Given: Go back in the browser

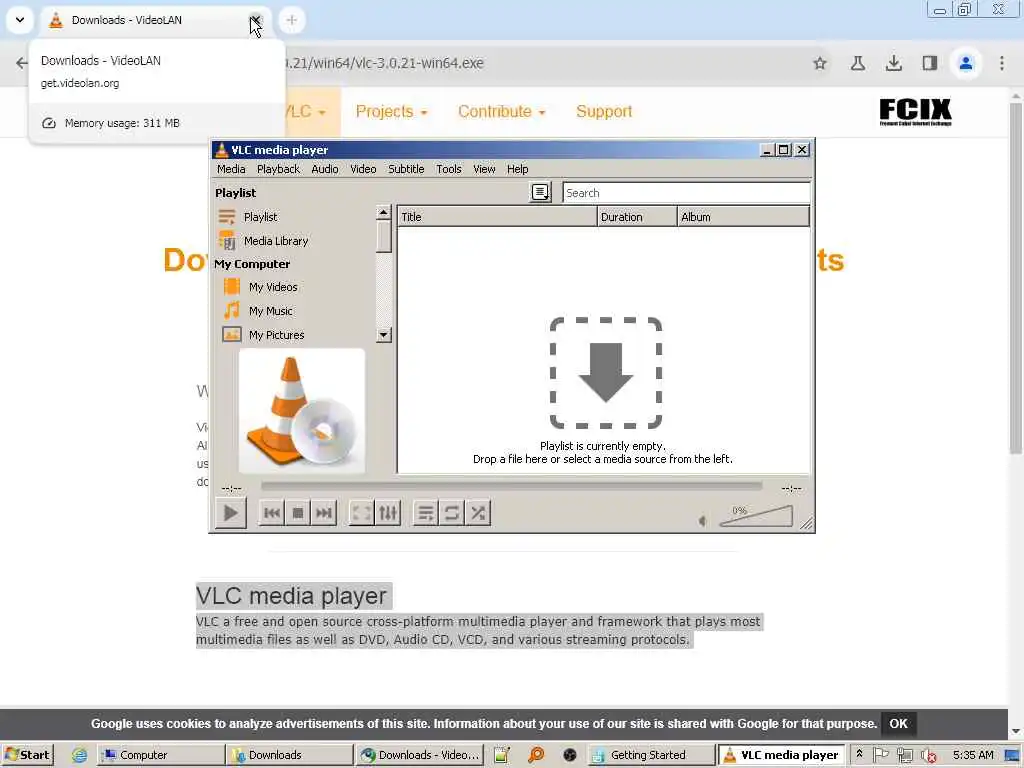Looking at the screenshot, I should tap(22, 63).
